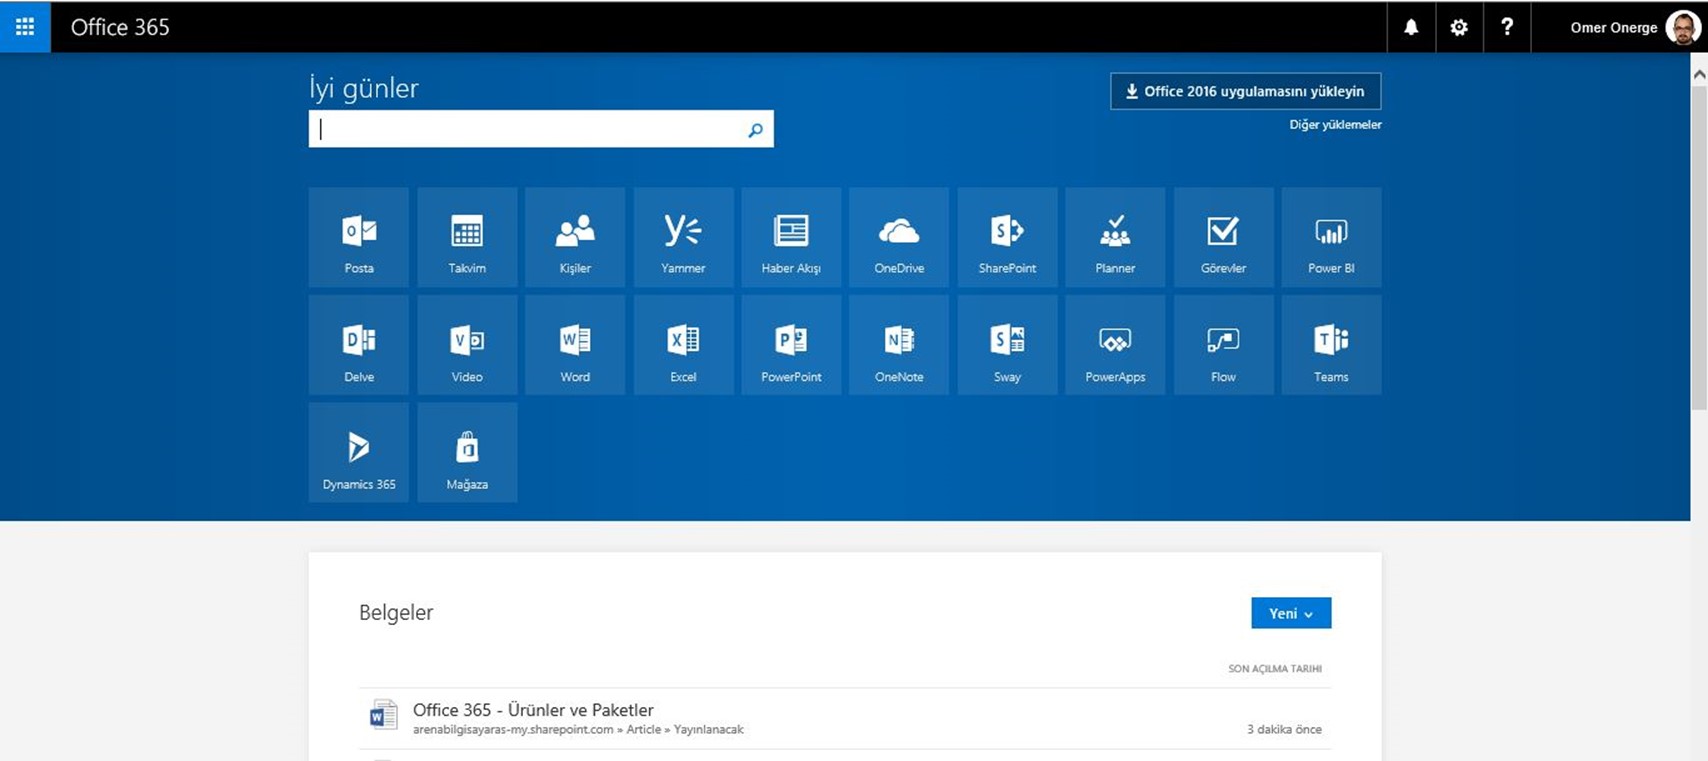Open the Mağaza store tile
Image resolution: width=1708 pixels, height=761 pixels.
click(x=467, y=452)
